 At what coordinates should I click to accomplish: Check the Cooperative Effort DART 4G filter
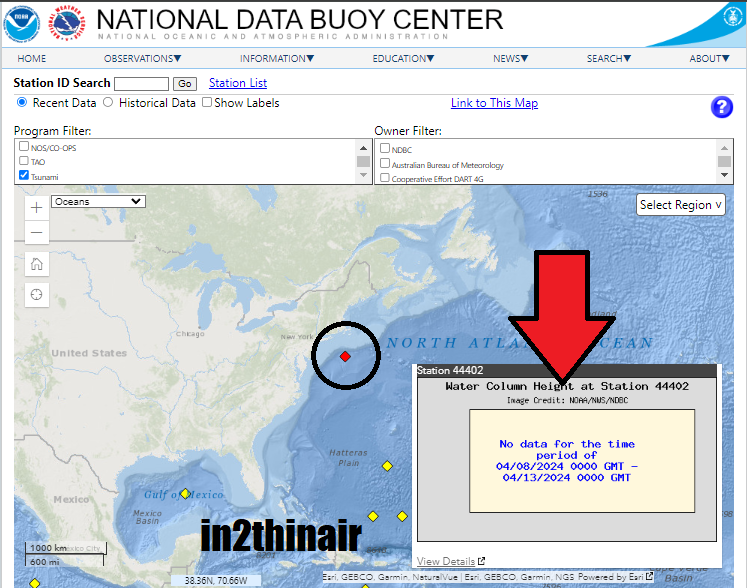(385, 178)
